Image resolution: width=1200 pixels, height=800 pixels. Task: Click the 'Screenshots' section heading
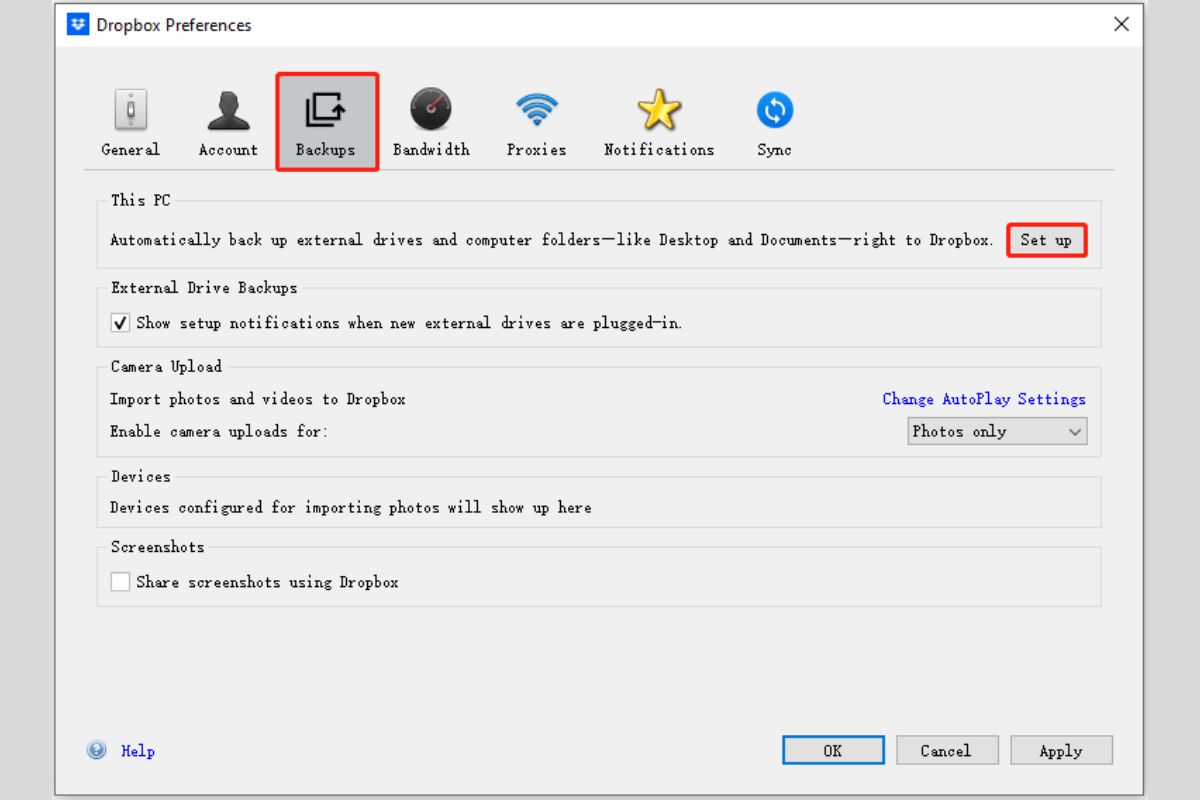(157, 547)
